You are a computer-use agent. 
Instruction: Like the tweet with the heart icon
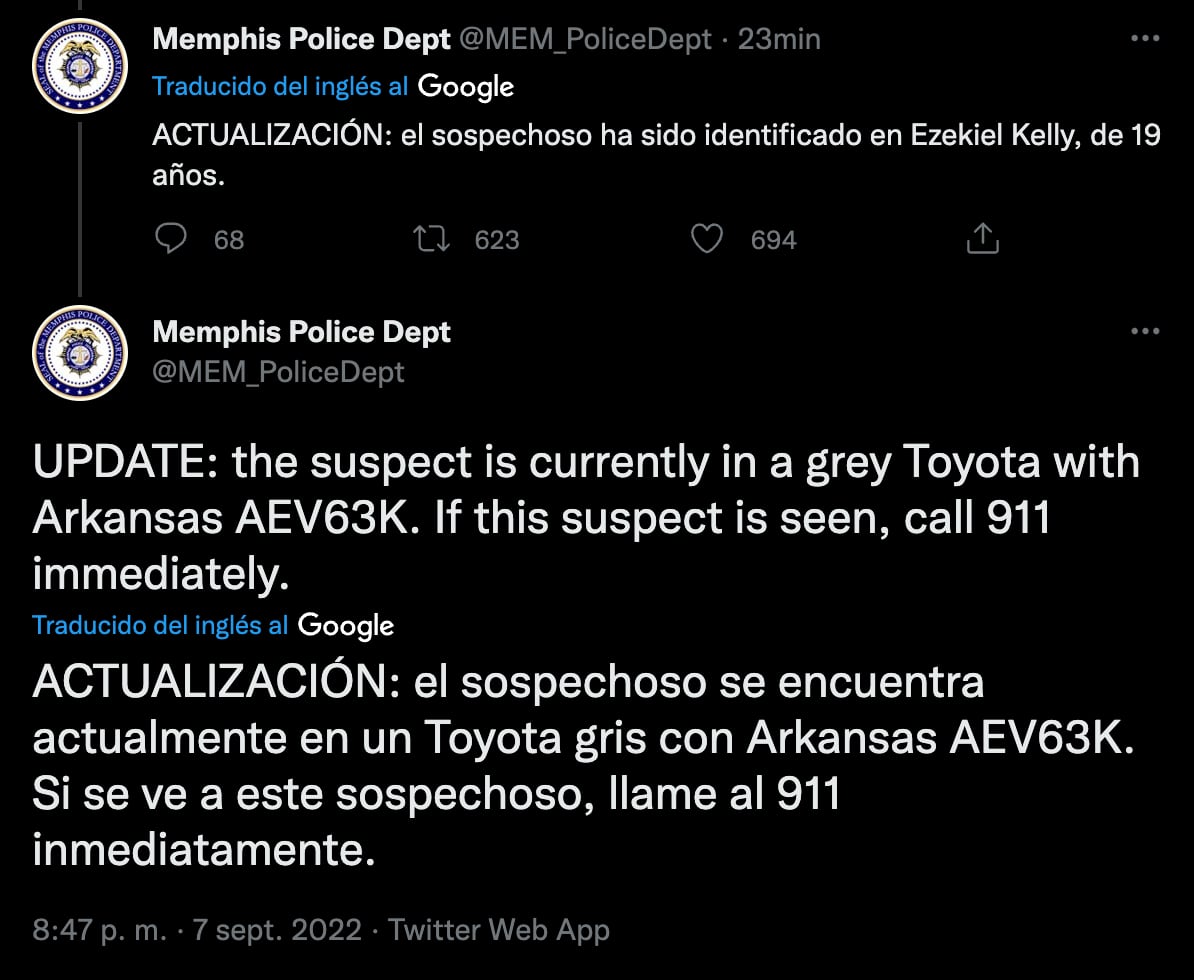click(x=707, y=239)
